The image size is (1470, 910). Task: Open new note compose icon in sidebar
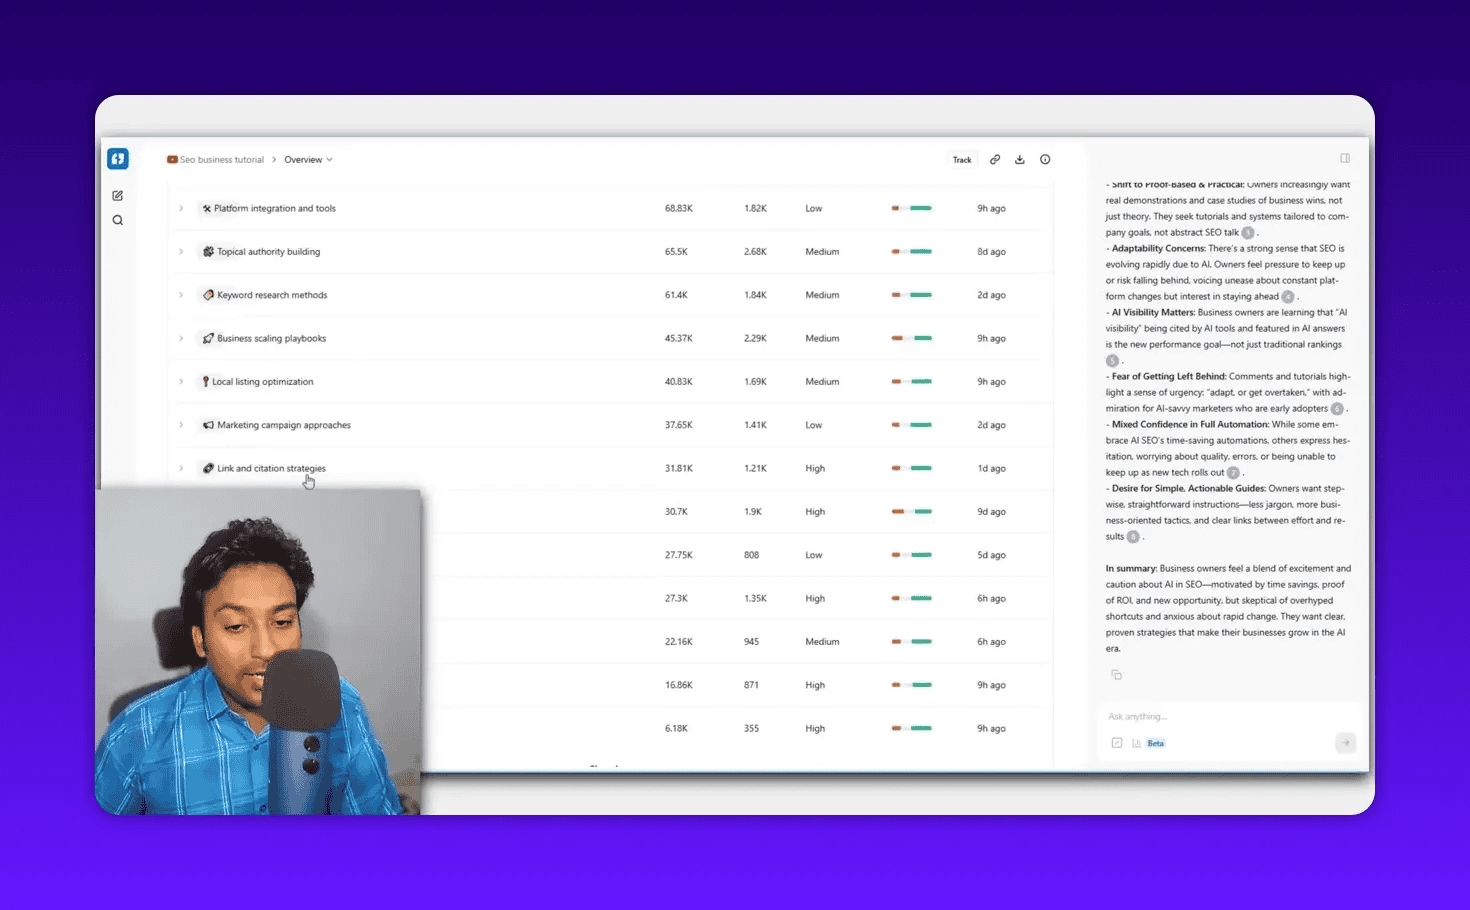tap(118, 196)
